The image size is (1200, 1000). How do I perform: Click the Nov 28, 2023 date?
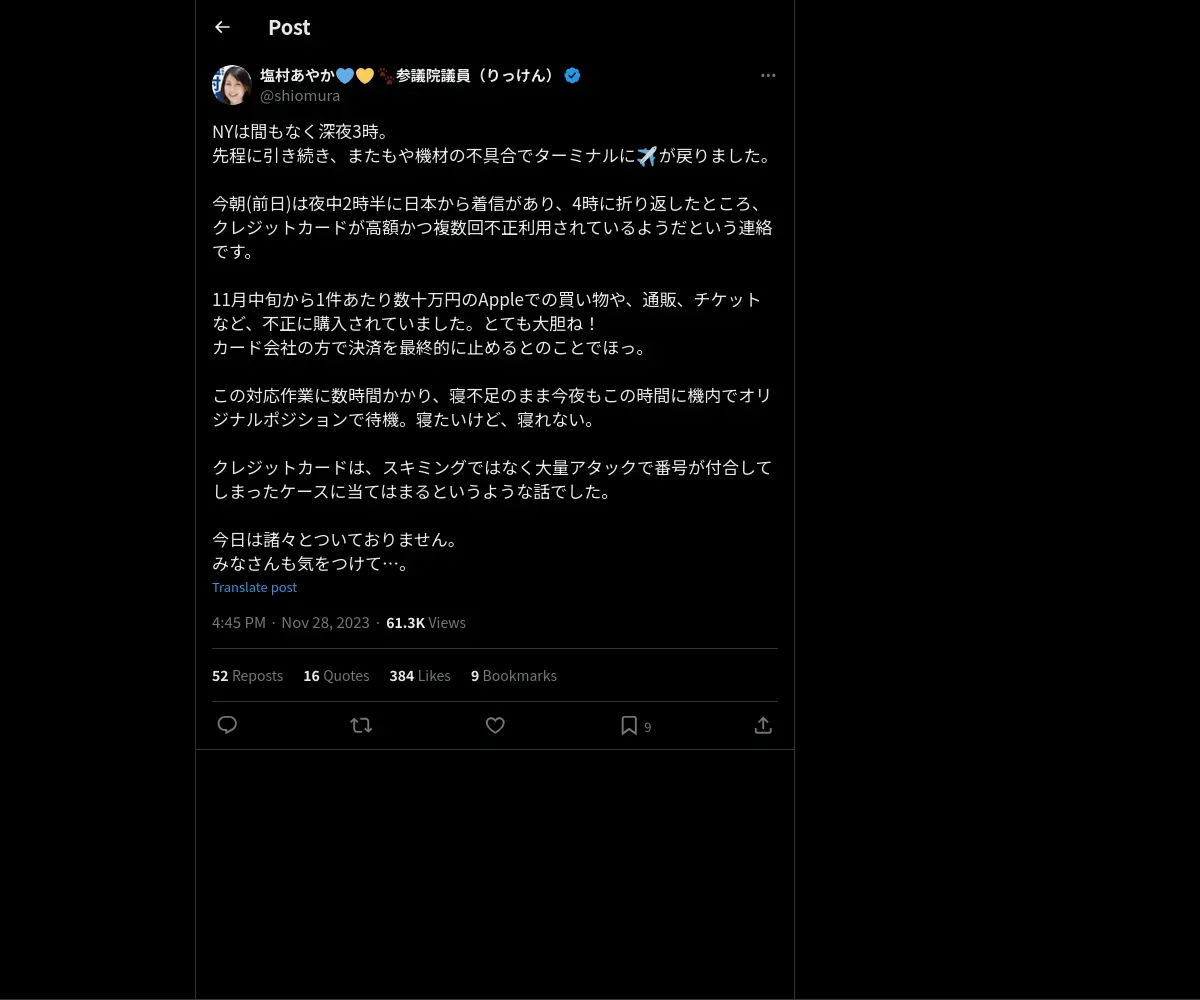(325, 623)
